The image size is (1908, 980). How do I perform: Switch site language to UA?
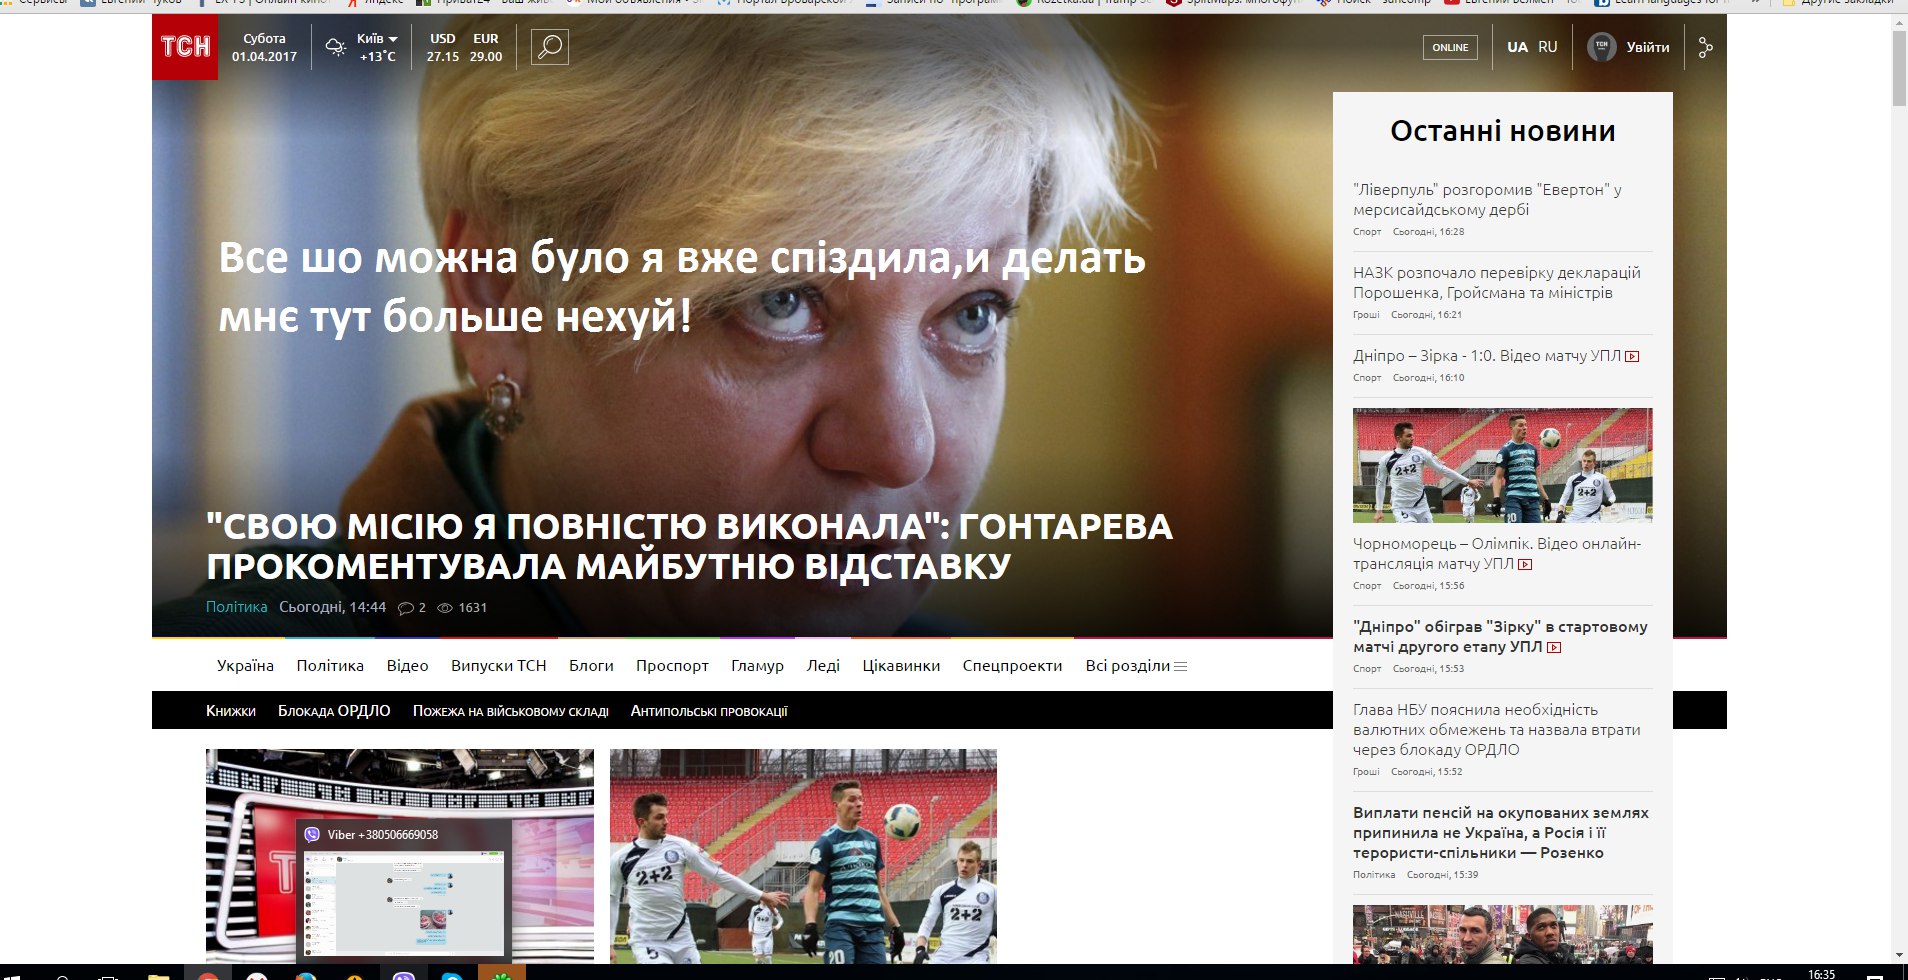tap(1517, 47)
